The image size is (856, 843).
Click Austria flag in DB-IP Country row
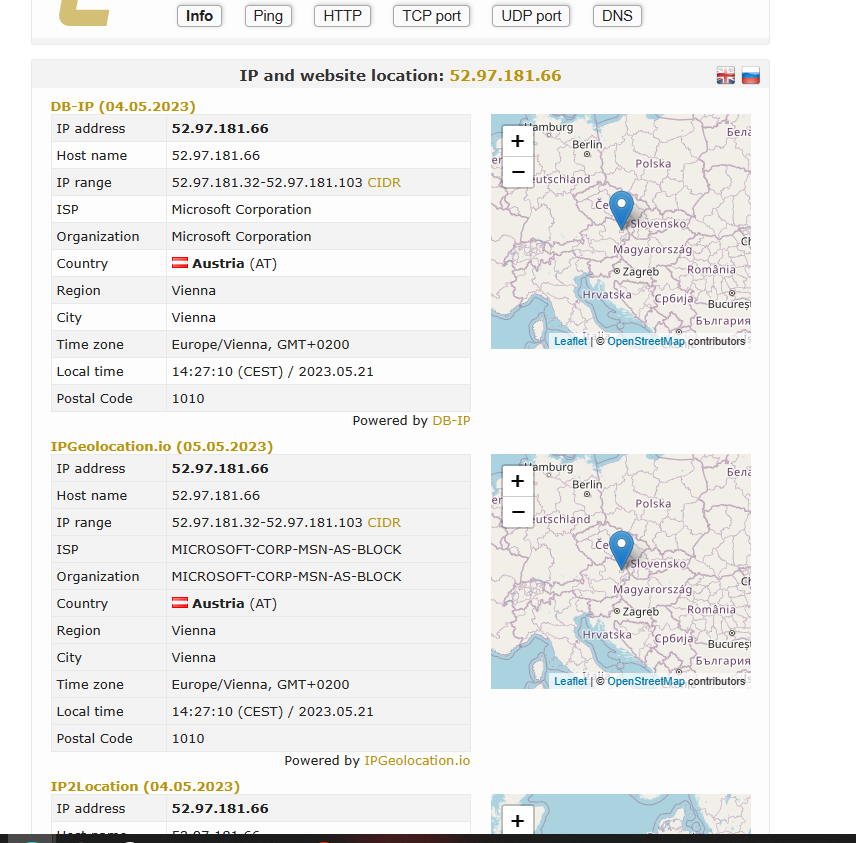(180, 263)
